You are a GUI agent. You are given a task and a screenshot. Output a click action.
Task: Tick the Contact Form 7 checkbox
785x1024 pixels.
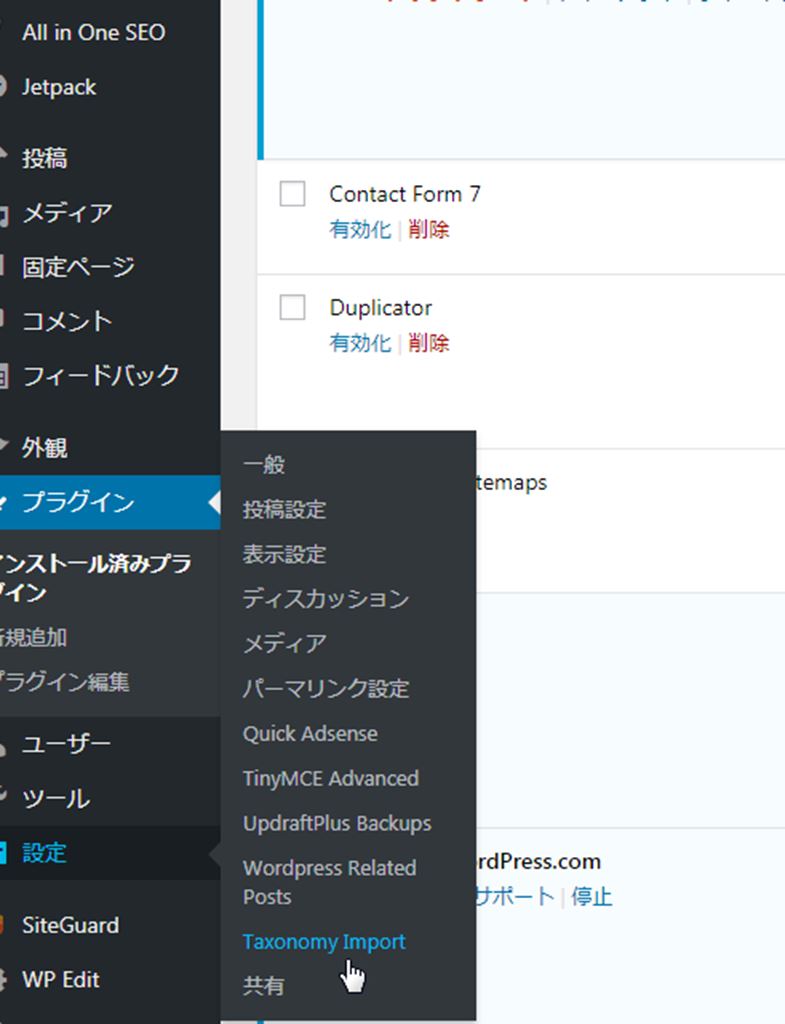292,194
